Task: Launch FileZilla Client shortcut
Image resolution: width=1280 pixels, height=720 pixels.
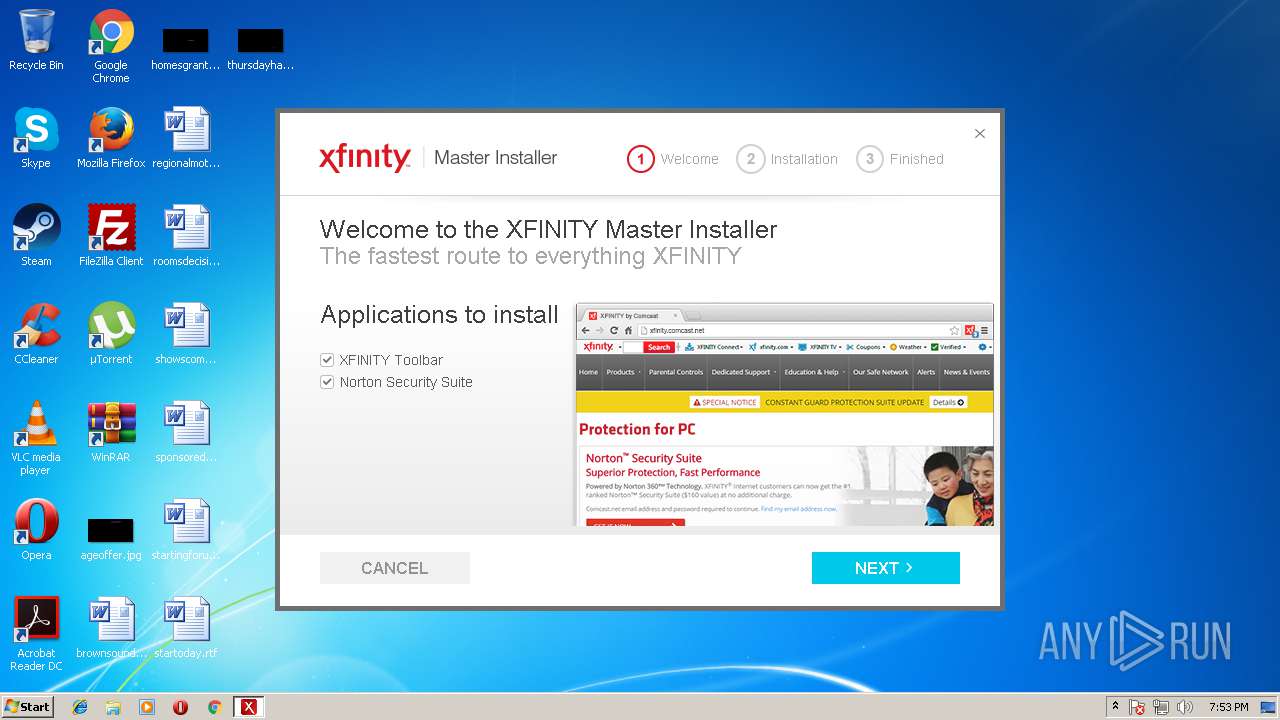Action: coord(111,236)
